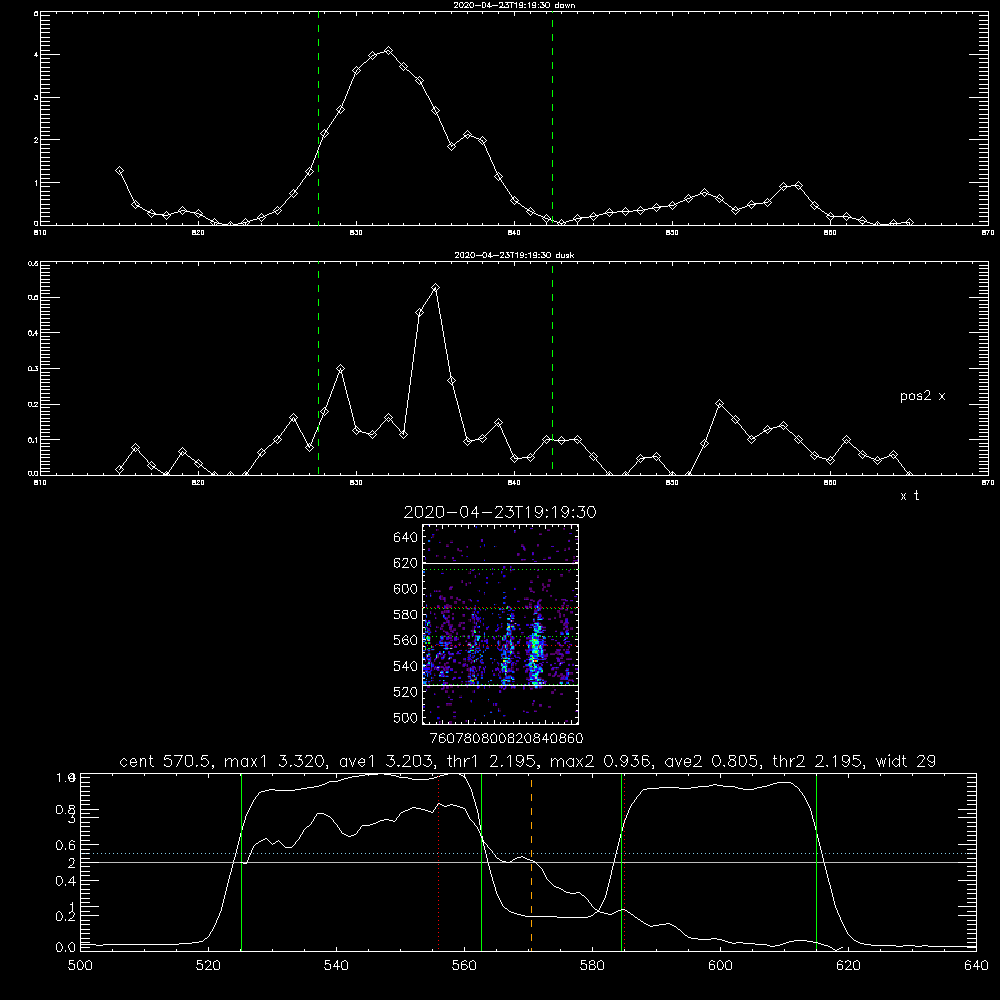1000x1000 pixels.
Task: Click the first diamond data point of the dawn curve
Action: click(x=119, y=171)
